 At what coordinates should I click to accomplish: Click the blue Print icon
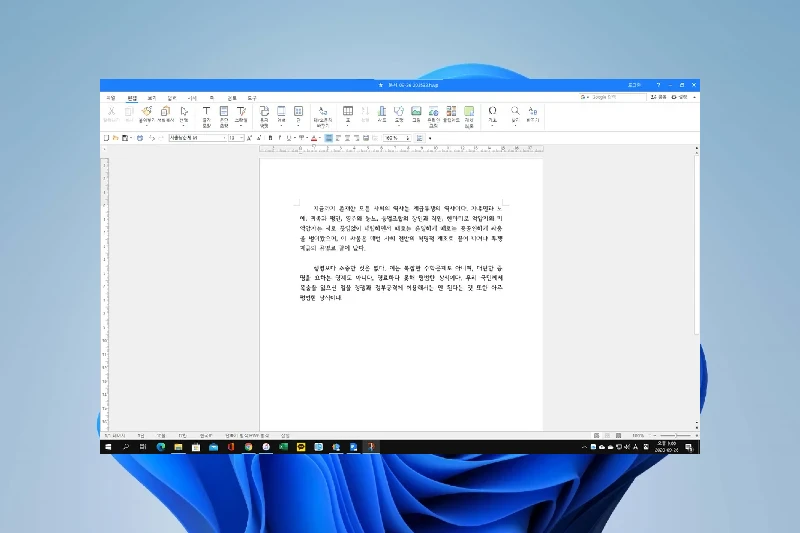(140, 138)
